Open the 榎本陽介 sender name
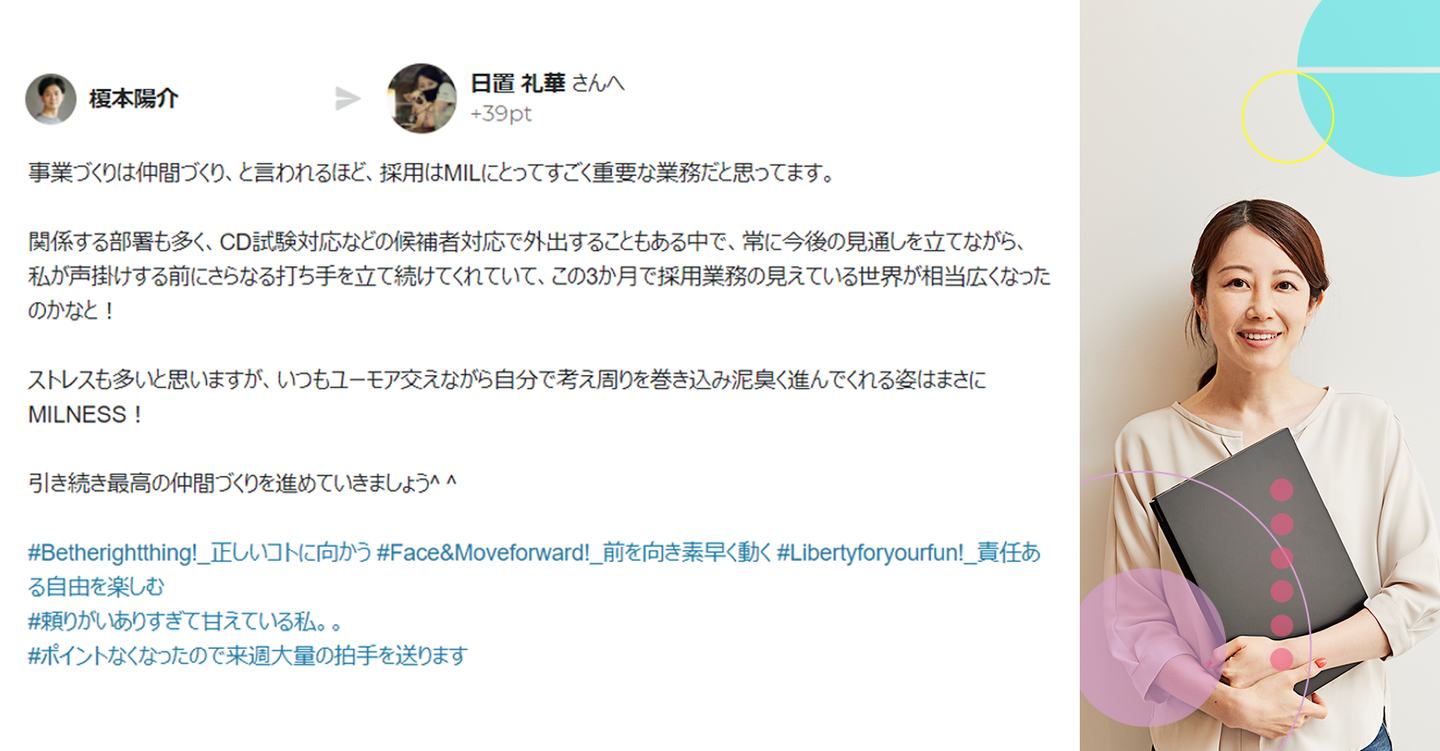The width and height of the screenshot is (1440, 751). (x=133, y=99)
